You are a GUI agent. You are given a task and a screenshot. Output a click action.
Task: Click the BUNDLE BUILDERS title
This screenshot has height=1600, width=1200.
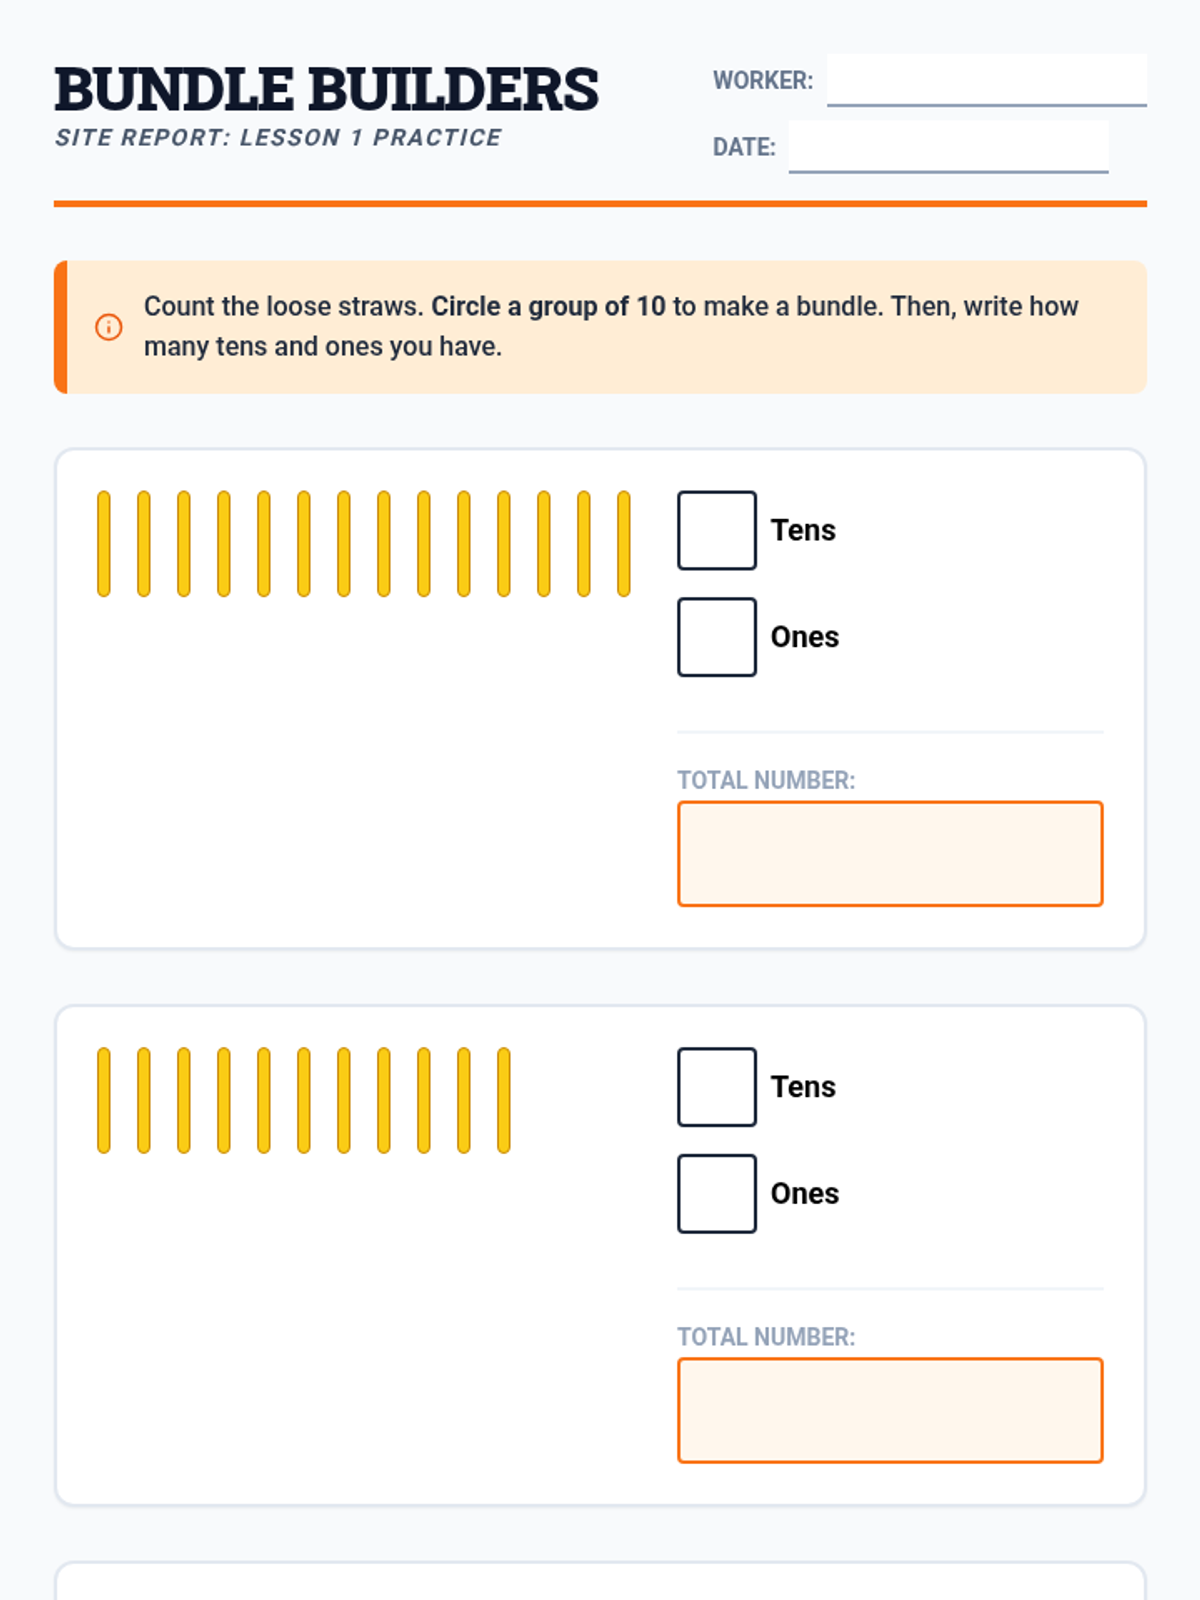pos(326,89)
